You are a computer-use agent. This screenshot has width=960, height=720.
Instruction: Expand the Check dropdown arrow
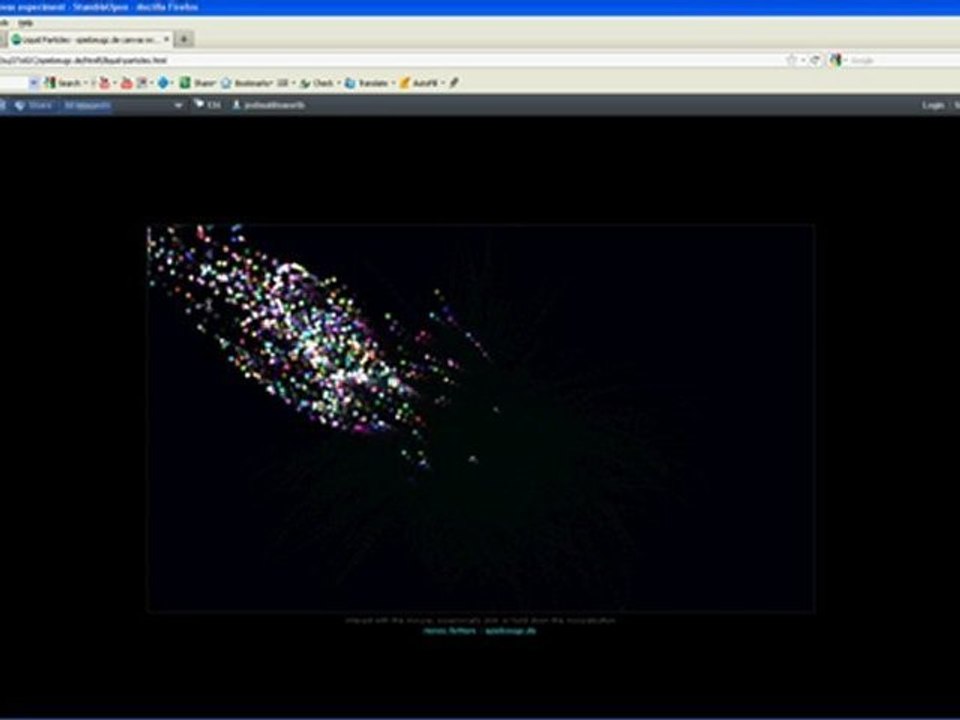(339, 83)
